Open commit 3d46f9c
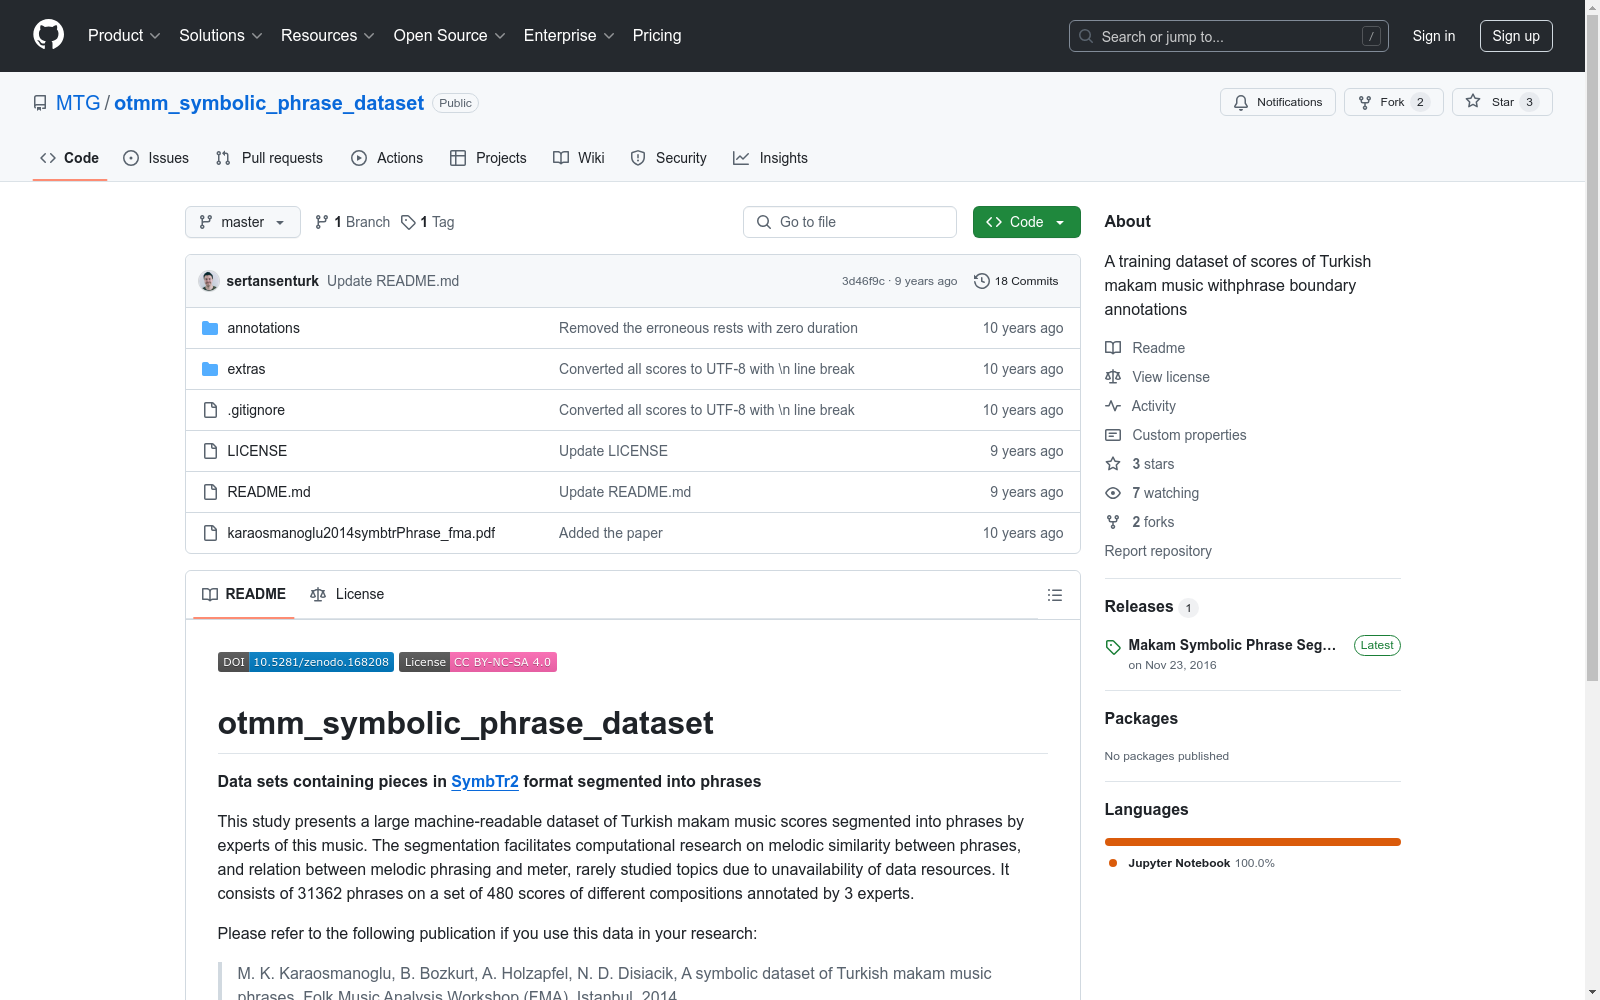 coord(863,281)
